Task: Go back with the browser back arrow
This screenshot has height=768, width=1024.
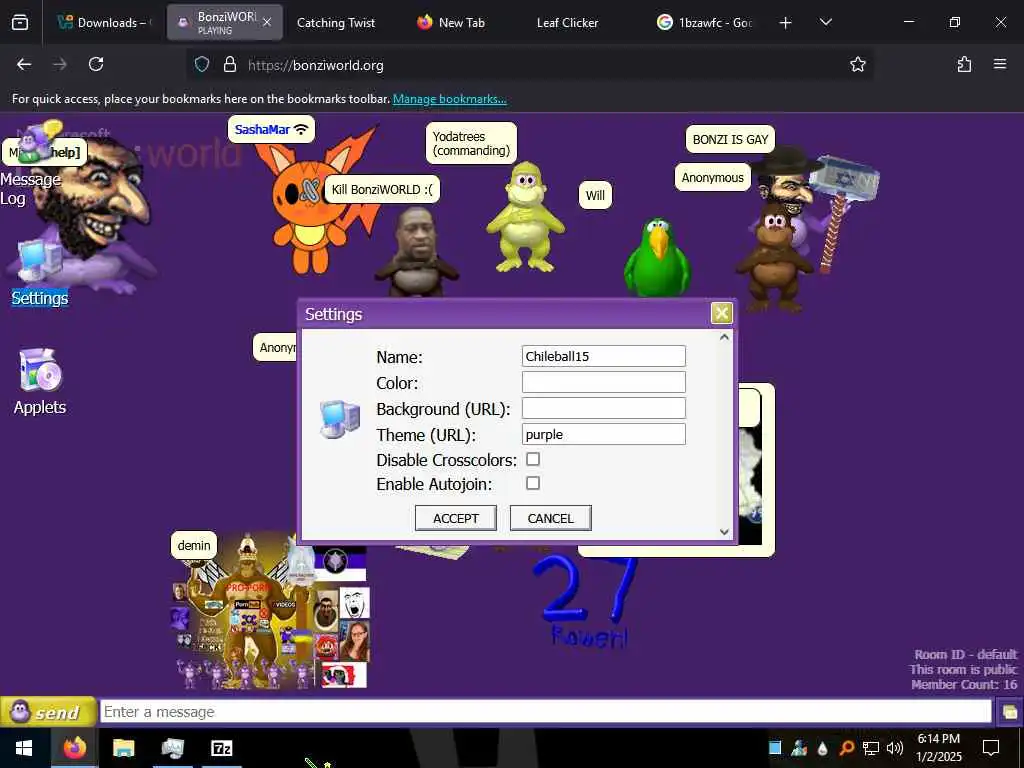Action: (24, 64)
